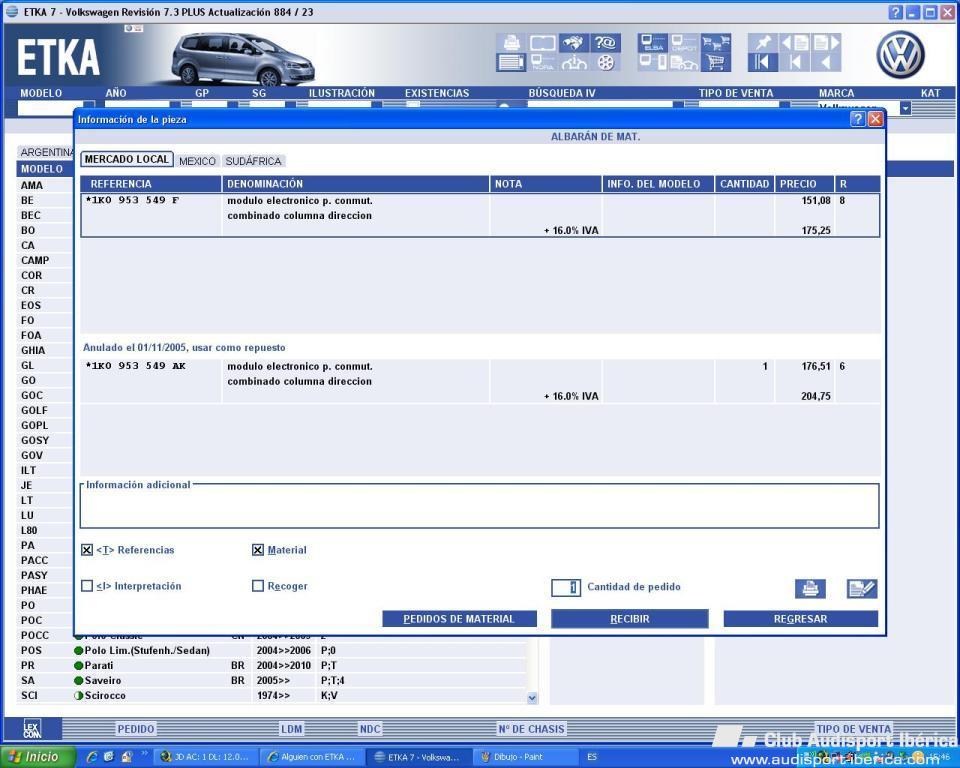Open the ELSA connection icon

652,43
